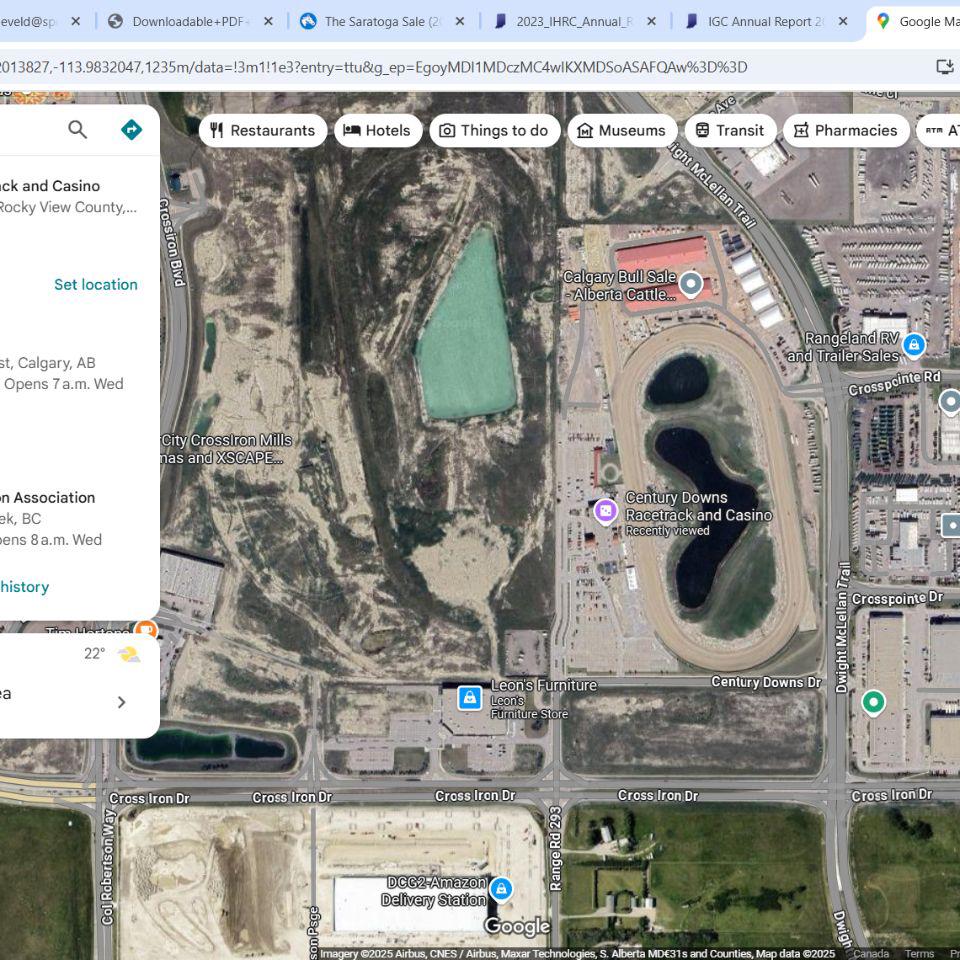960x960 pixels.
Task: Open the Century Downs Racetrack casino pin
Action: point(605,511)
